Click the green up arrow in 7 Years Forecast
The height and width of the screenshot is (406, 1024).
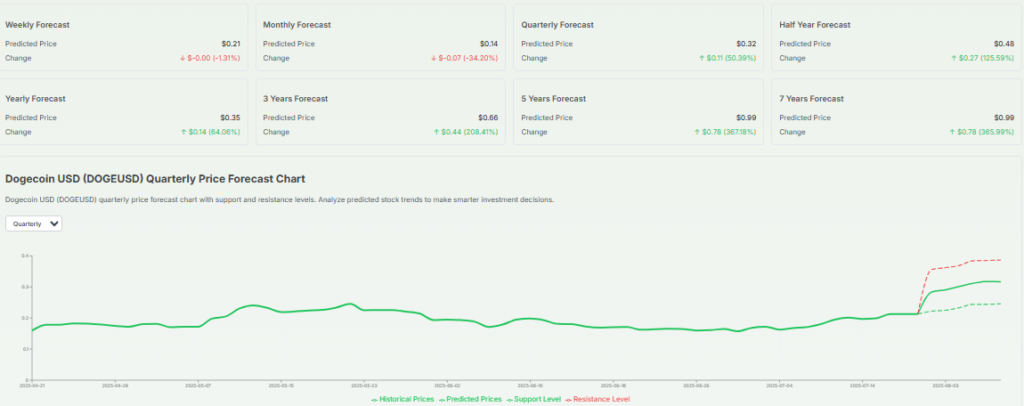click(x=953, y=132)
